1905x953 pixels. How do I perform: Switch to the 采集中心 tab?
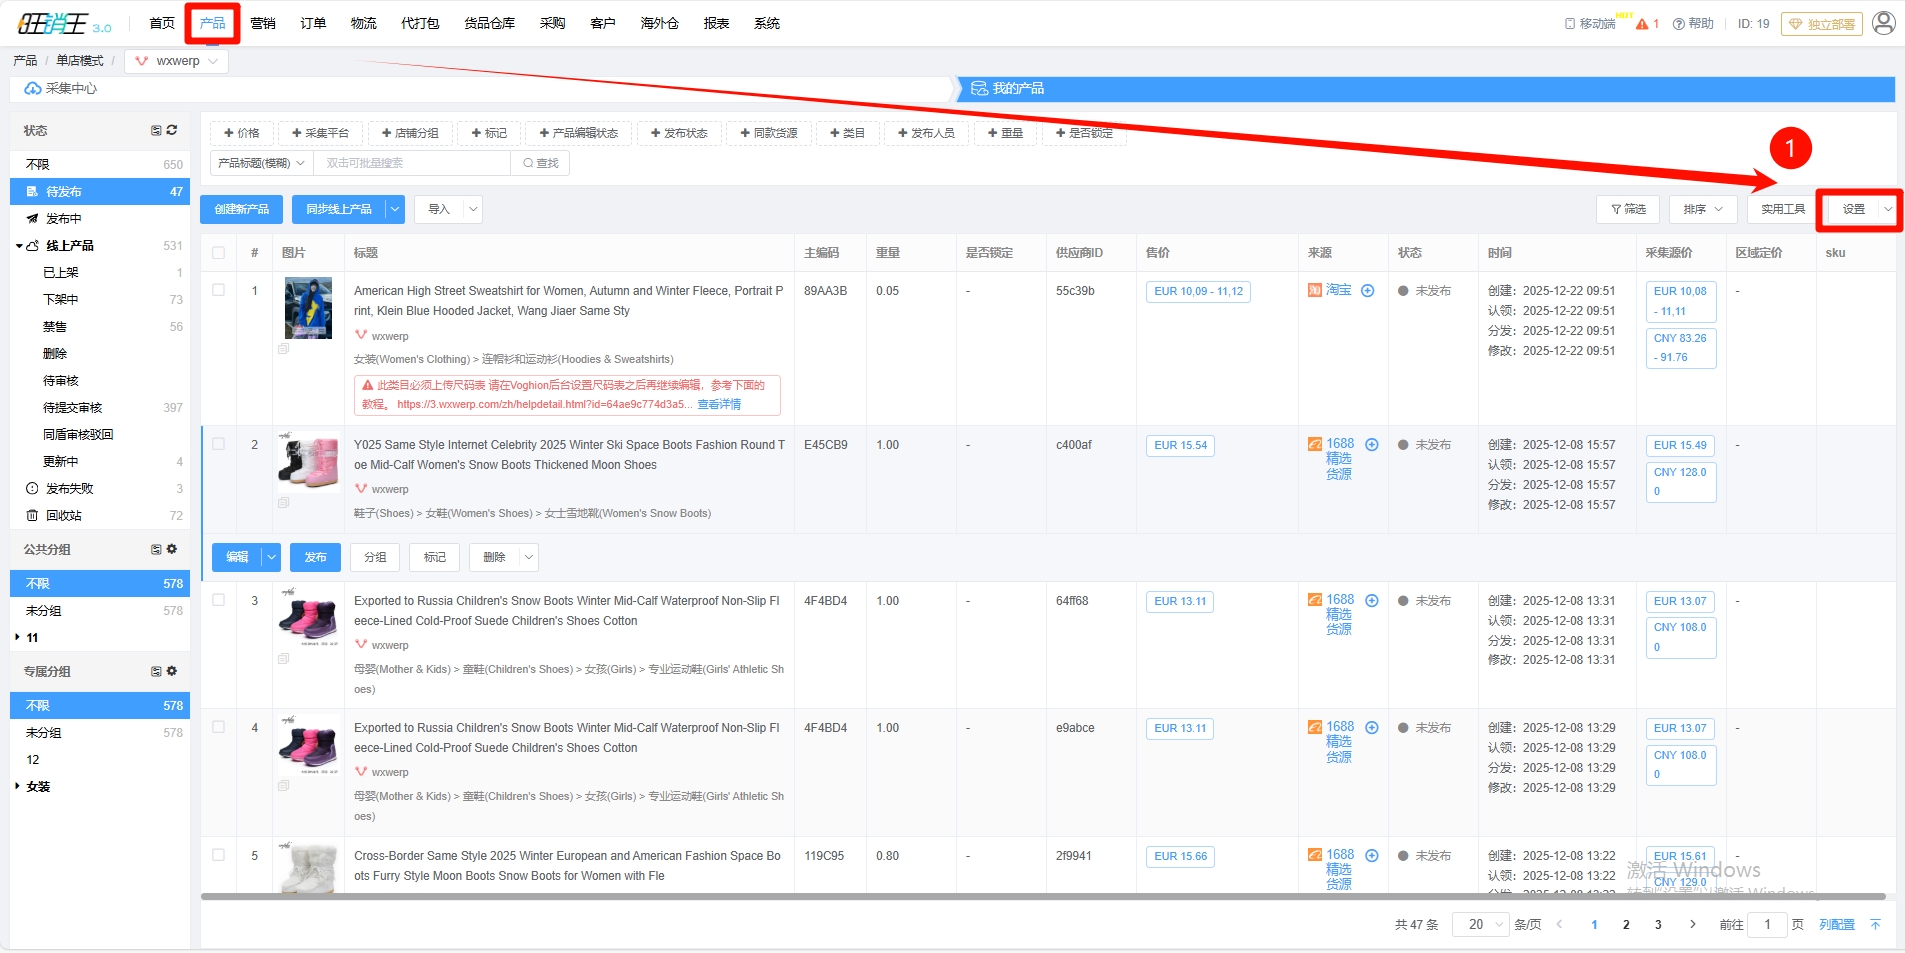[x=62, y=89]
